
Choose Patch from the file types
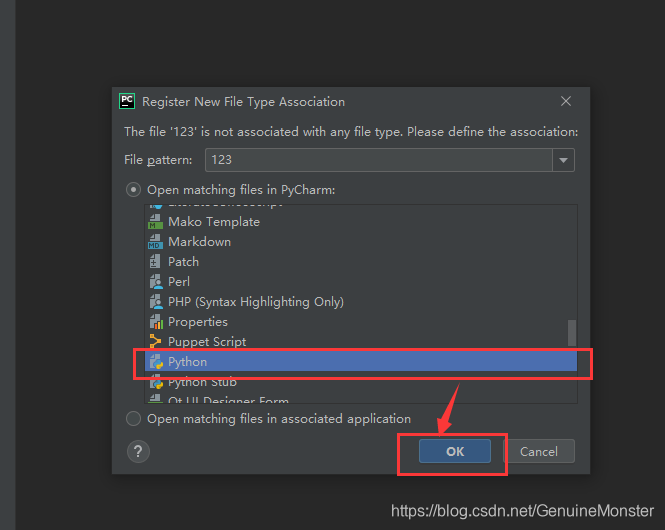(x=360, y=262)
